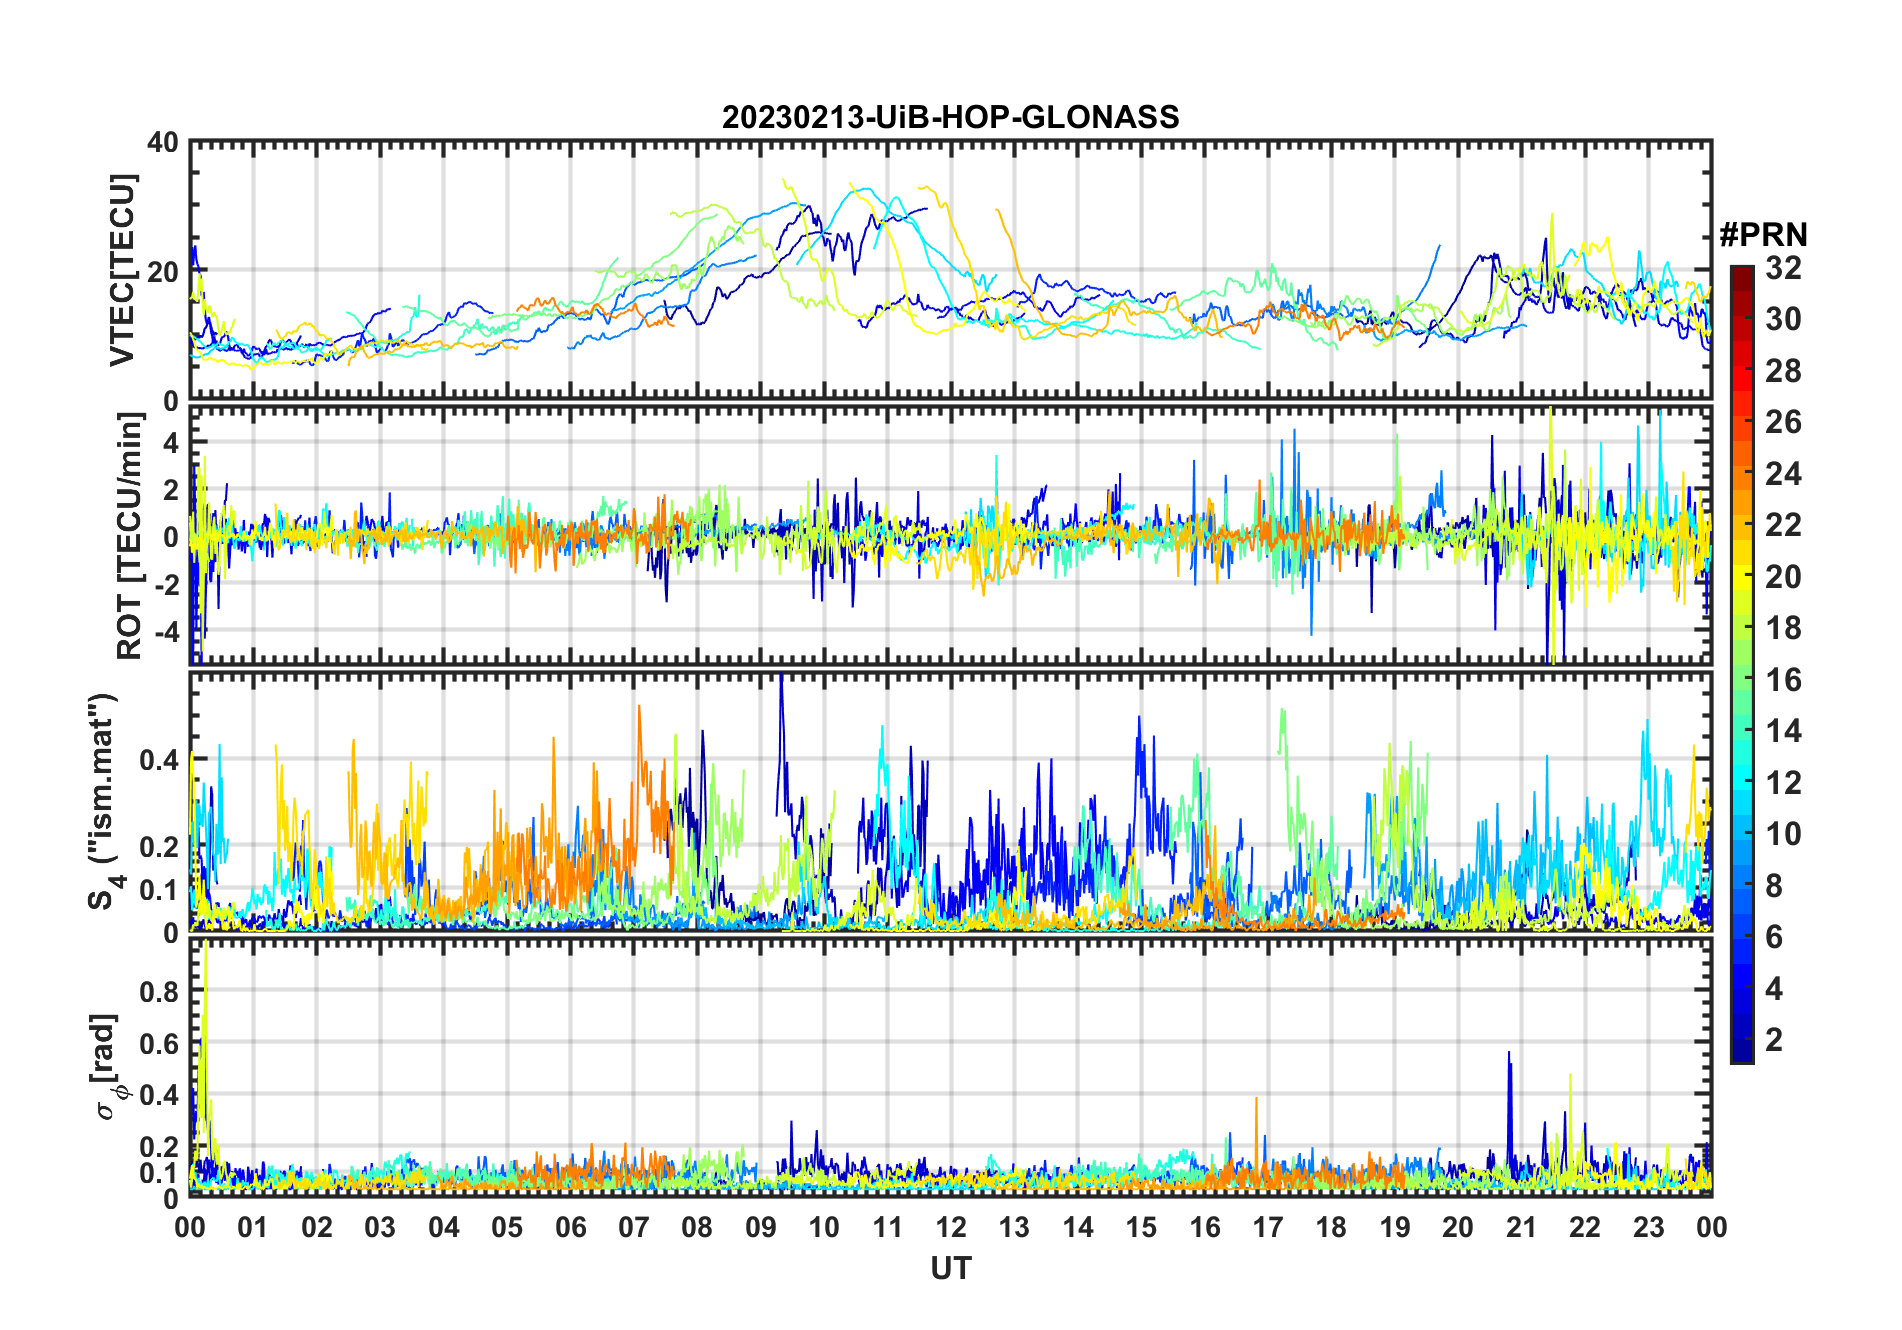
Task: Click x-axis hour label 01
Action: [253, 1227]
